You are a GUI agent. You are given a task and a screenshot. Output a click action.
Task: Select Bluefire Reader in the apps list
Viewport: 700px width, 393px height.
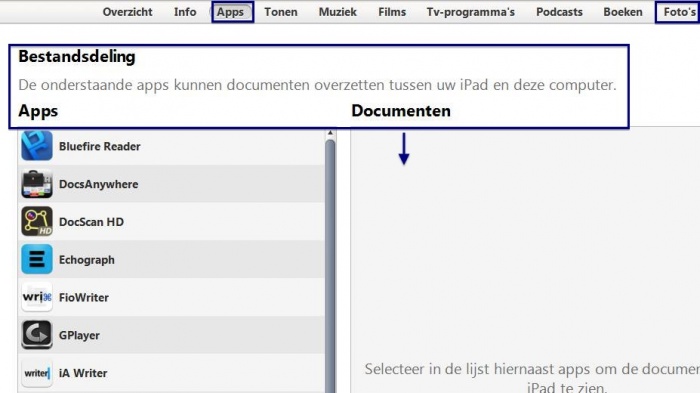pos(171,146)
